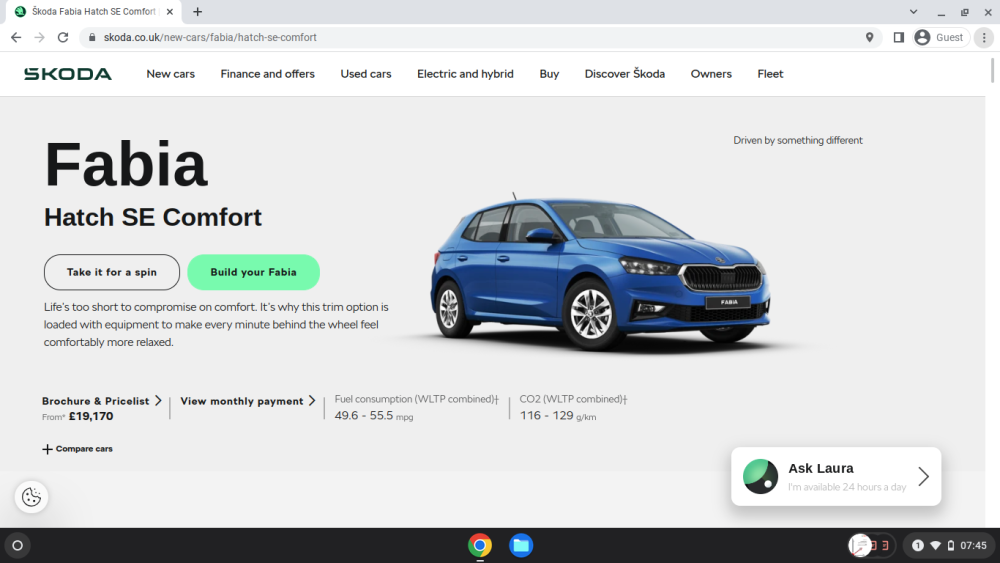1000x563 pixels.
Task: Click the Chrome icon in the shelf
Action: click(480, 546)
